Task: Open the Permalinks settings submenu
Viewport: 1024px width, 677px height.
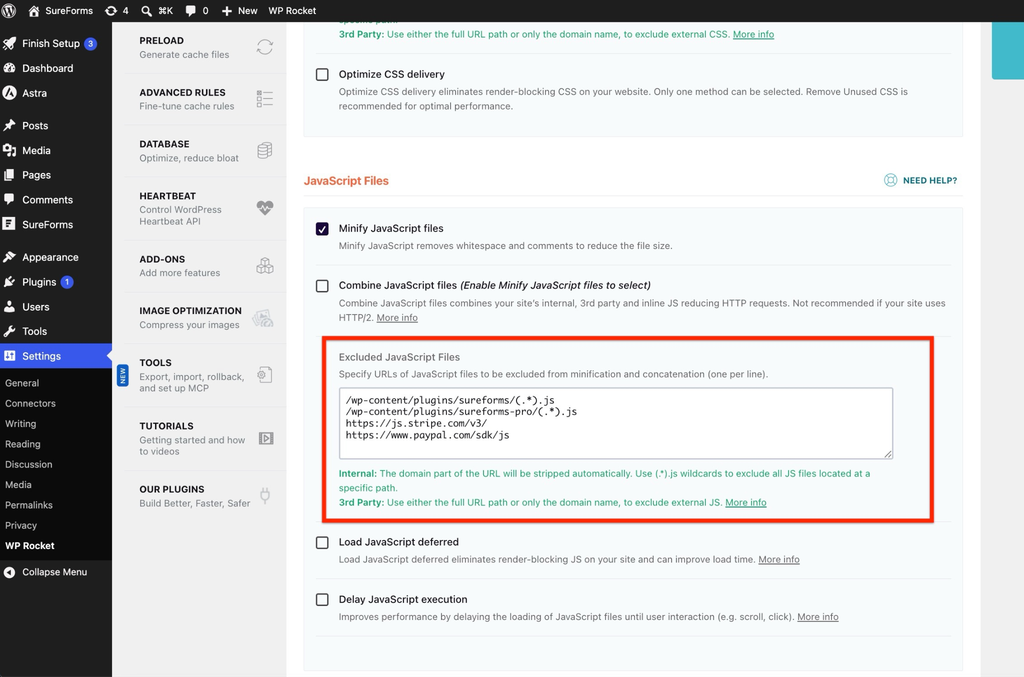Action: [x=29, y=505]
